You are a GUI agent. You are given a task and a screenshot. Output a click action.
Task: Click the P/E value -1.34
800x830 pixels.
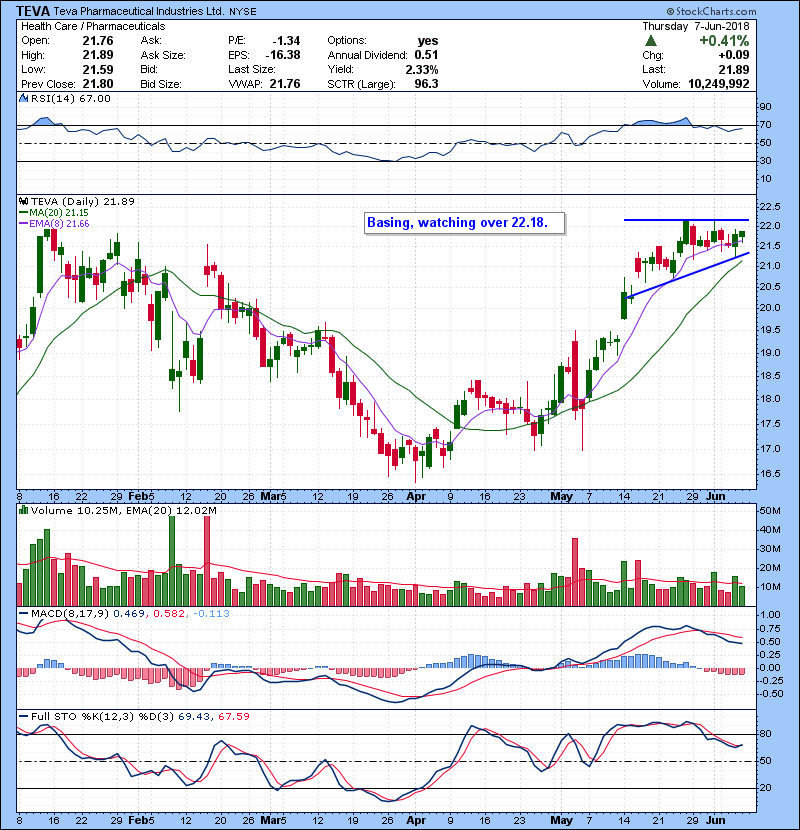286,41
